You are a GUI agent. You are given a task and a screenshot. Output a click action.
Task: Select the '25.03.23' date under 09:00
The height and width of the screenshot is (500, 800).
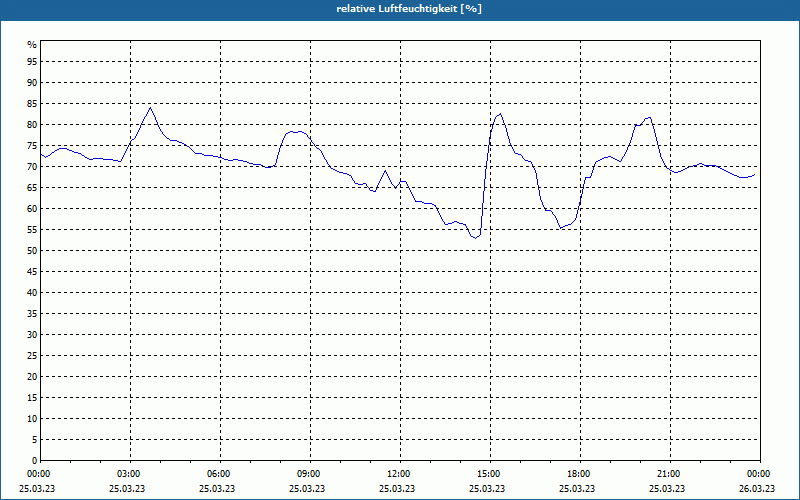307,488
